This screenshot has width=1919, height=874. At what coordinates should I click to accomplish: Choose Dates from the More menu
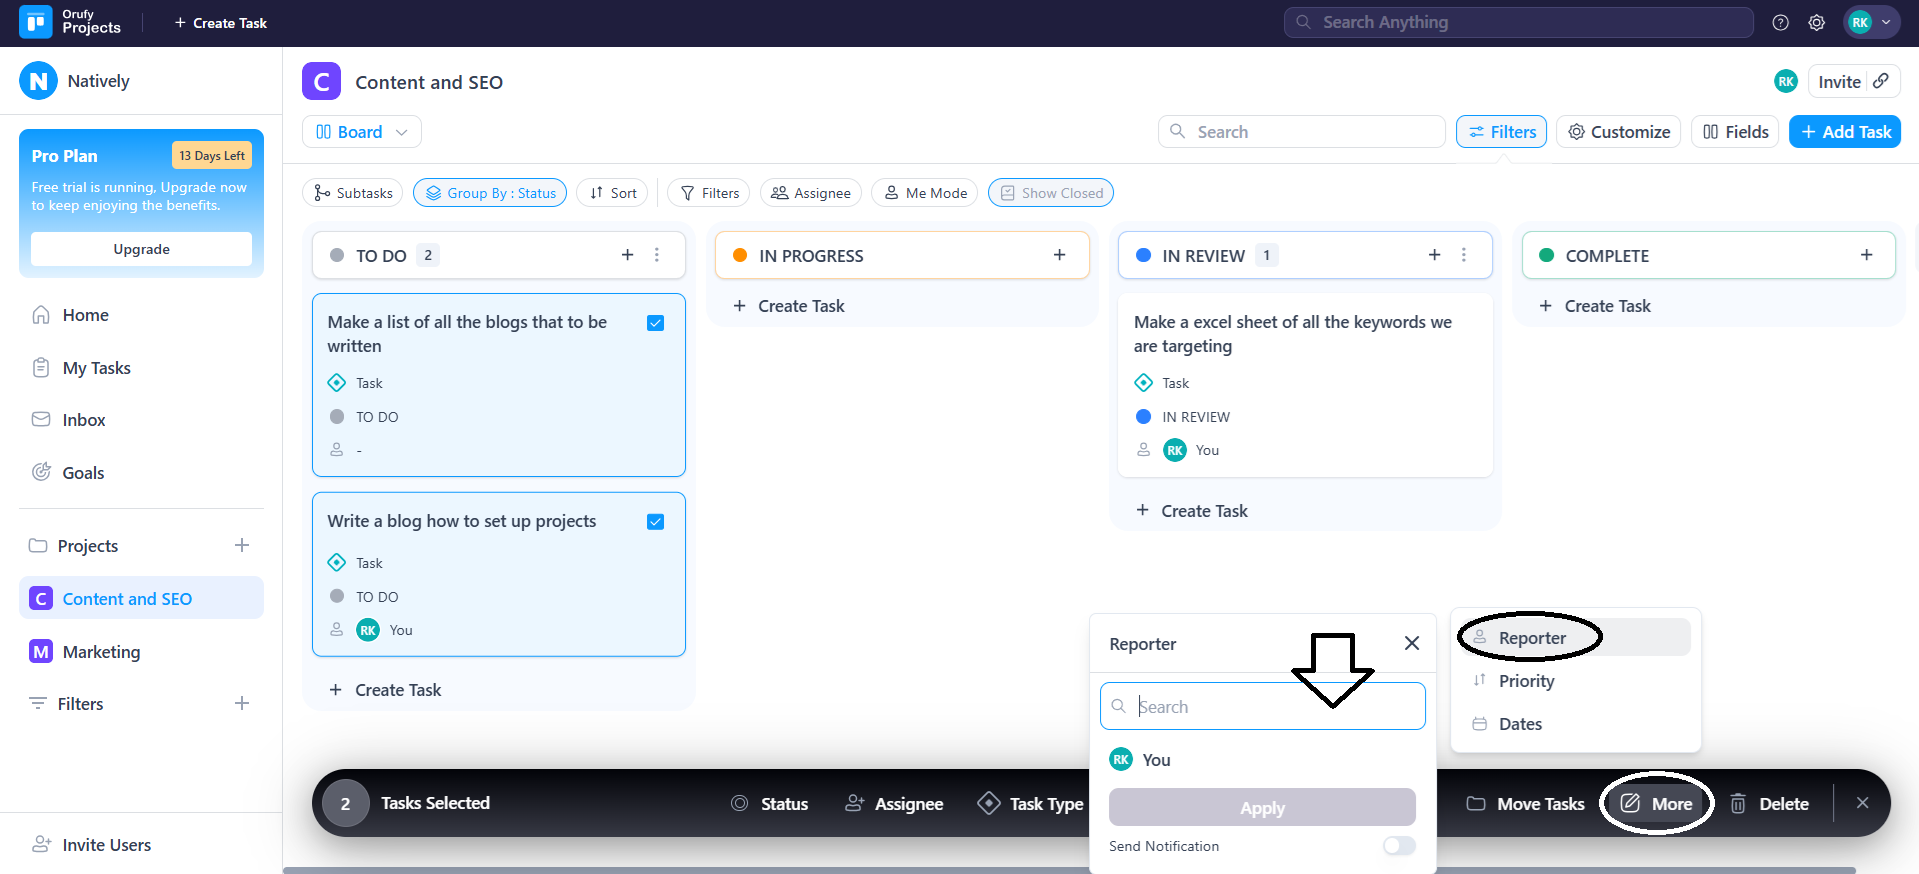click(1520, 724)
